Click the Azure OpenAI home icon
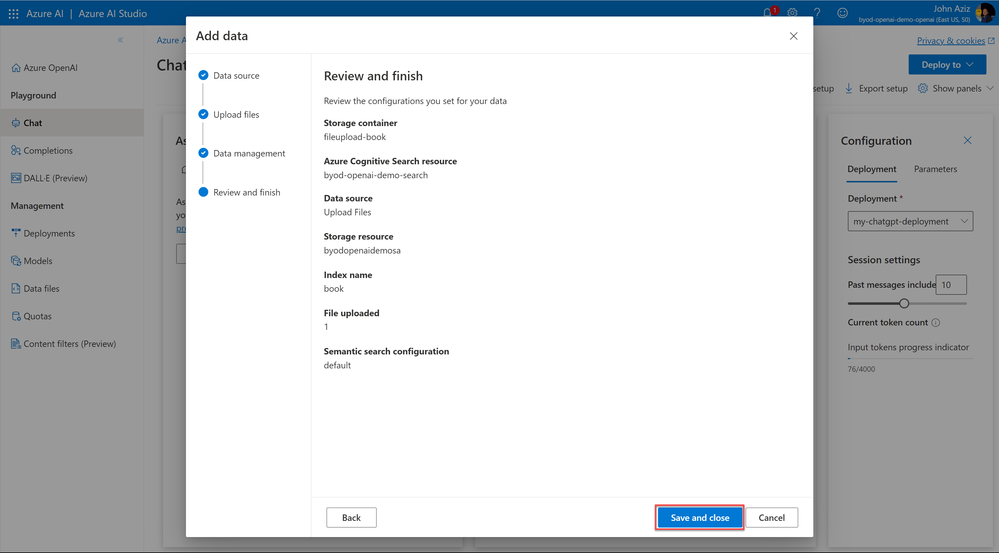999x553 pixels. coord(16,68)
